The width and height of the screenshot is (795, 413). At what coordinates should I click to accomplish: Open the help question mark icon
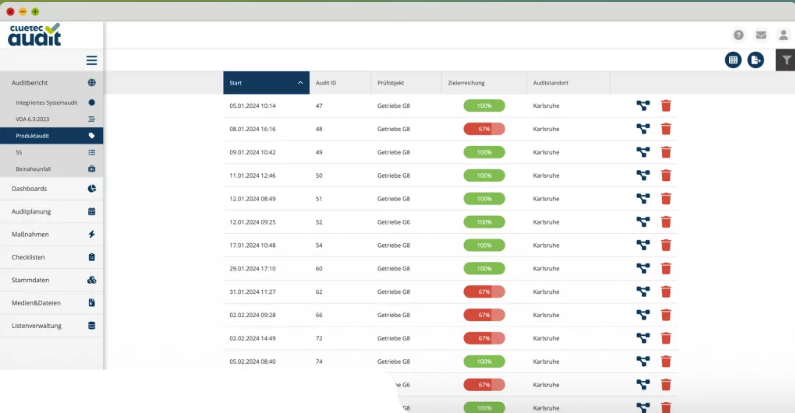tap(738, 35)
